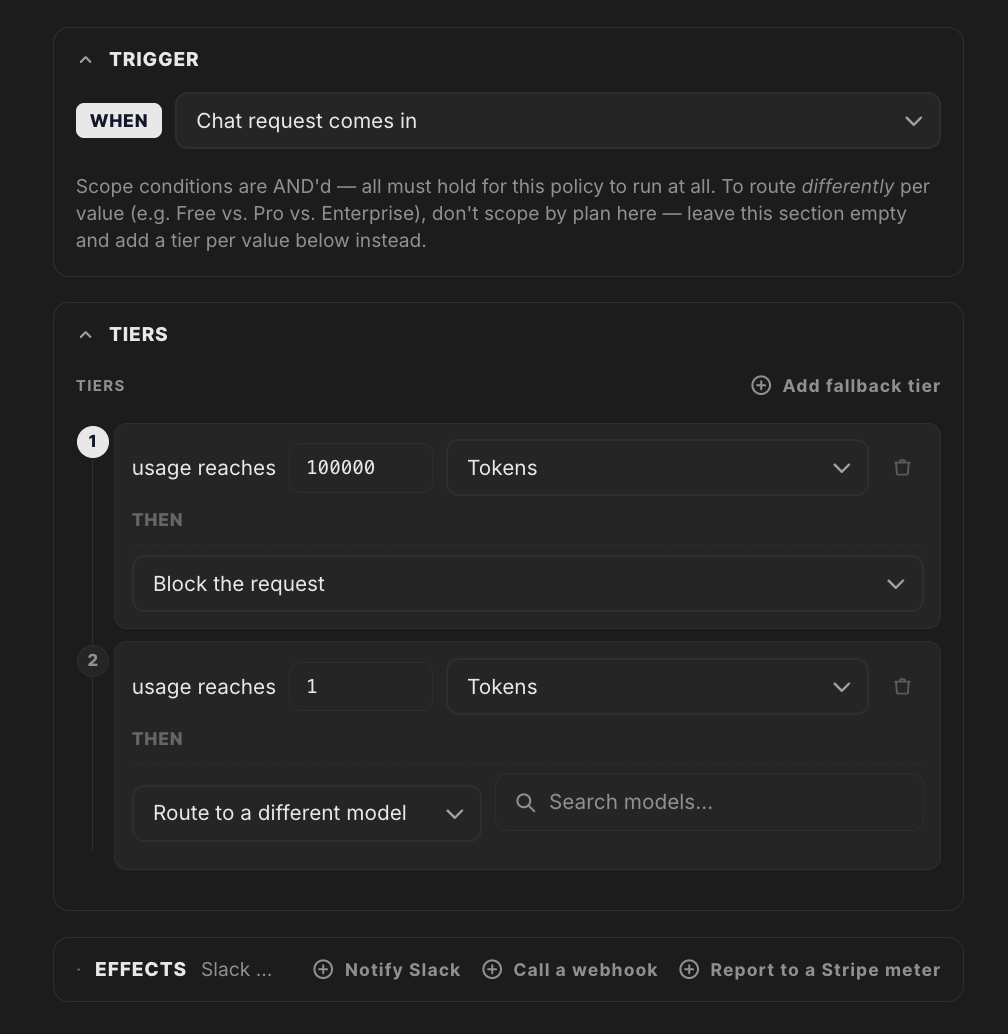Click the WHEN badge
1008x1034 pixels.
tap(119, 121)
